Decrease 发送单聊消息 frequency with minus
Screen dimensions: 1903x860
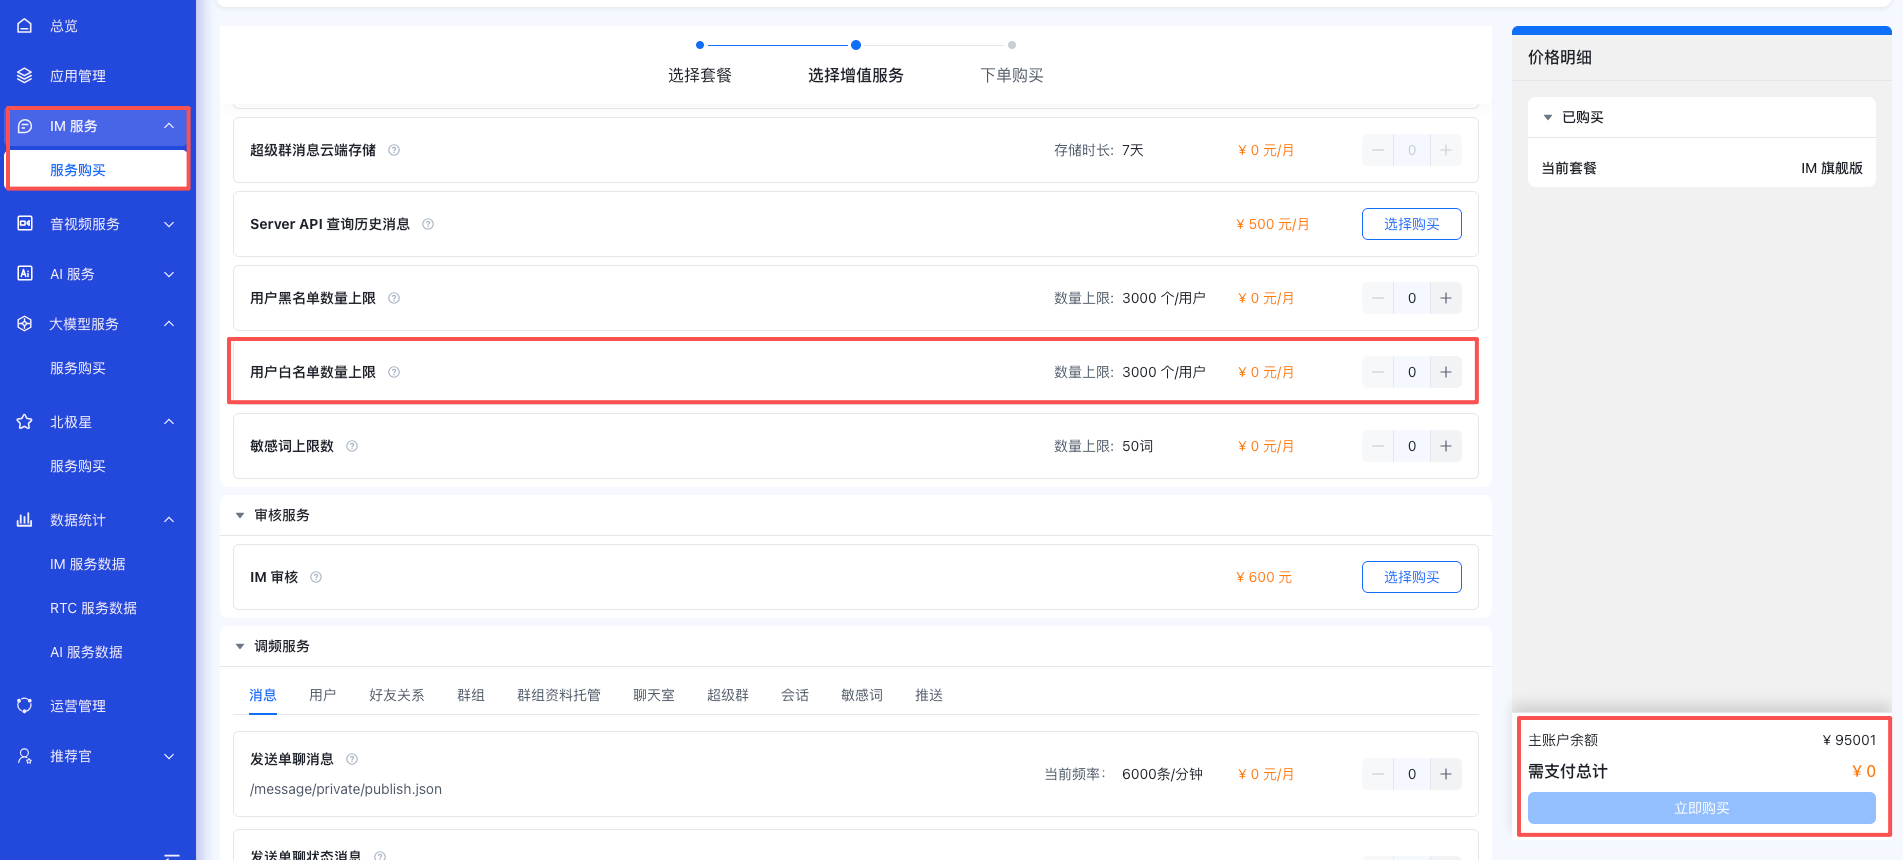point(1378,774)
